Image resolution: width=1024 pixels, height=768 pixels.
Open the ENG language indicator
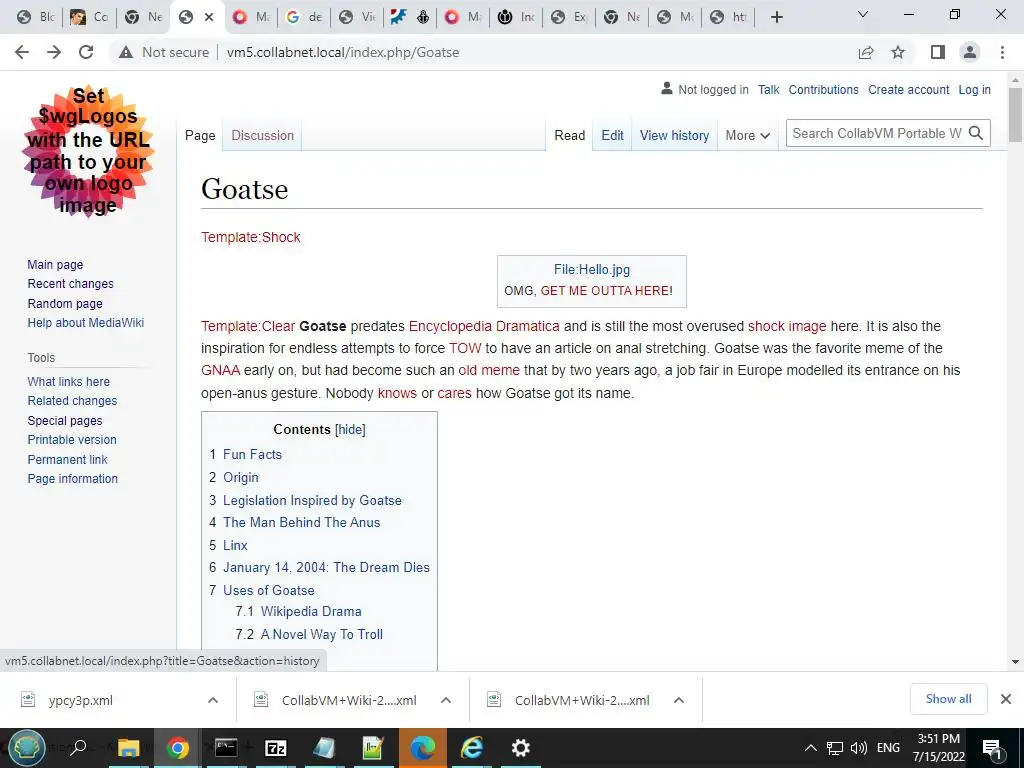(x=888, y=748)
